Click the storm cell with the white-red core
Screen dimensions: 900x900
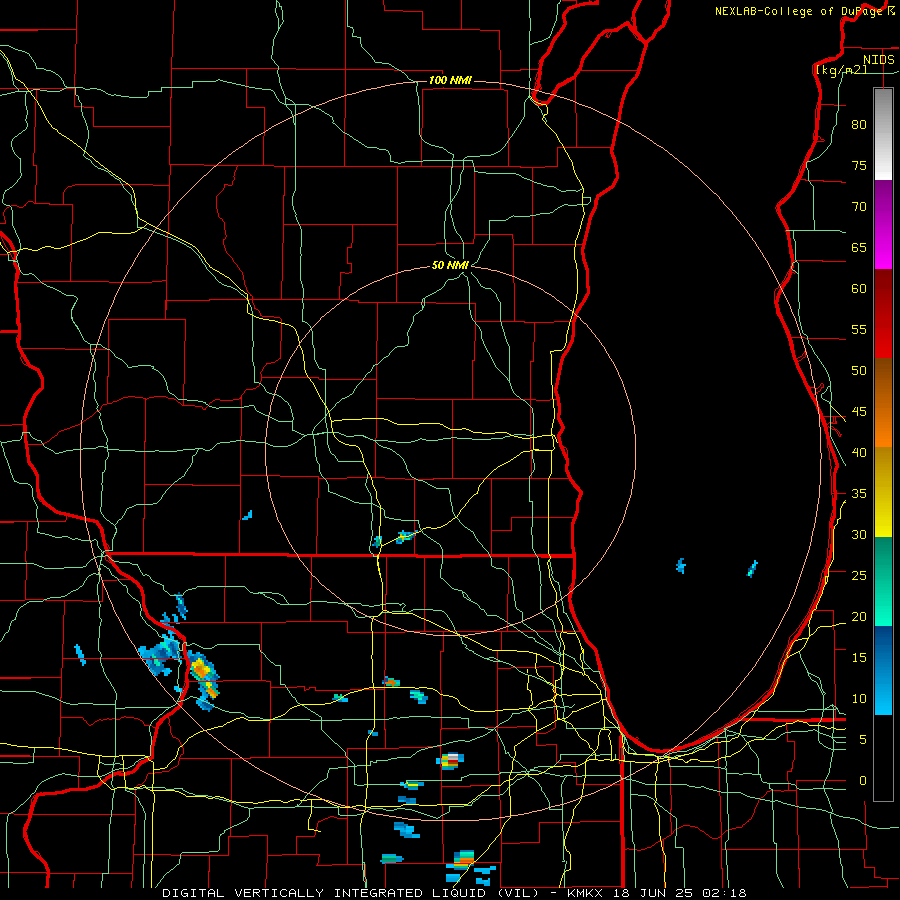pos(451,761)
